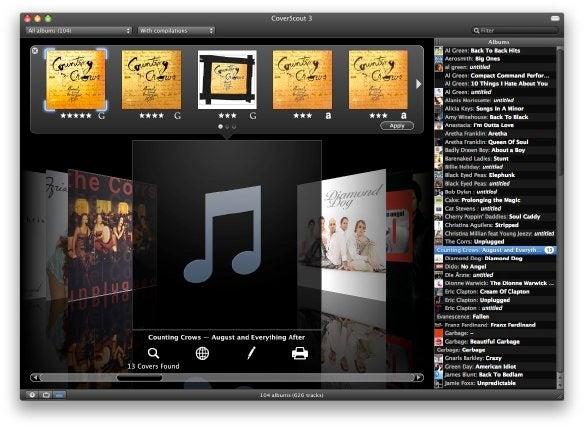Screen dimensions: 584x428
Task: Select album James Blunt: Back To Bedlam
Action: click(x=495, y=375)
